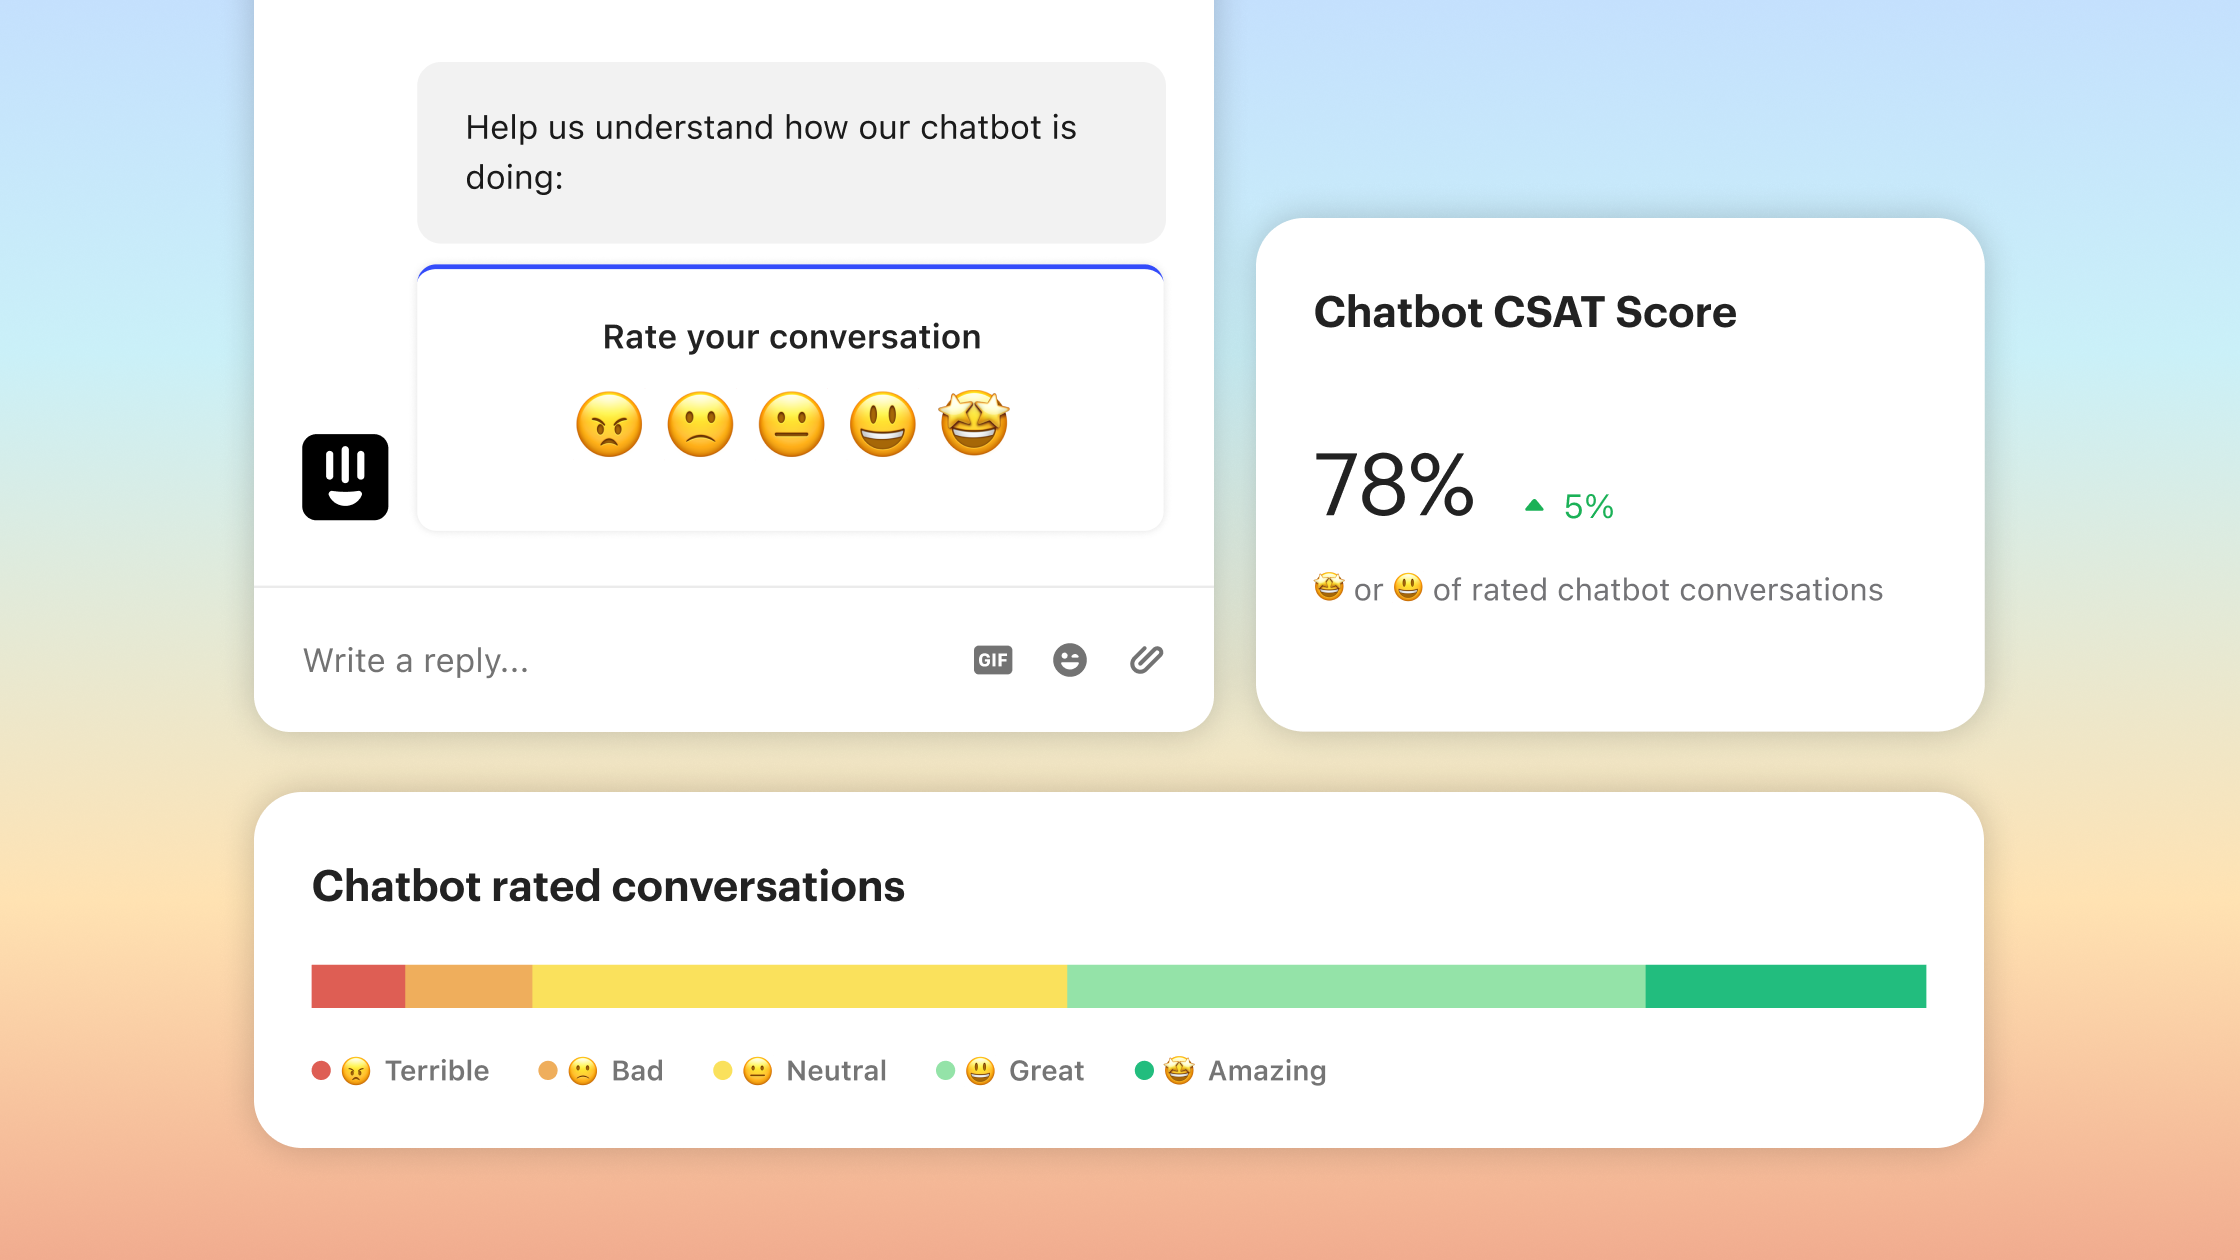Screen dimensions: 2240x1260
Task: Open the GIF picker
Action: [x=993, y=660]
